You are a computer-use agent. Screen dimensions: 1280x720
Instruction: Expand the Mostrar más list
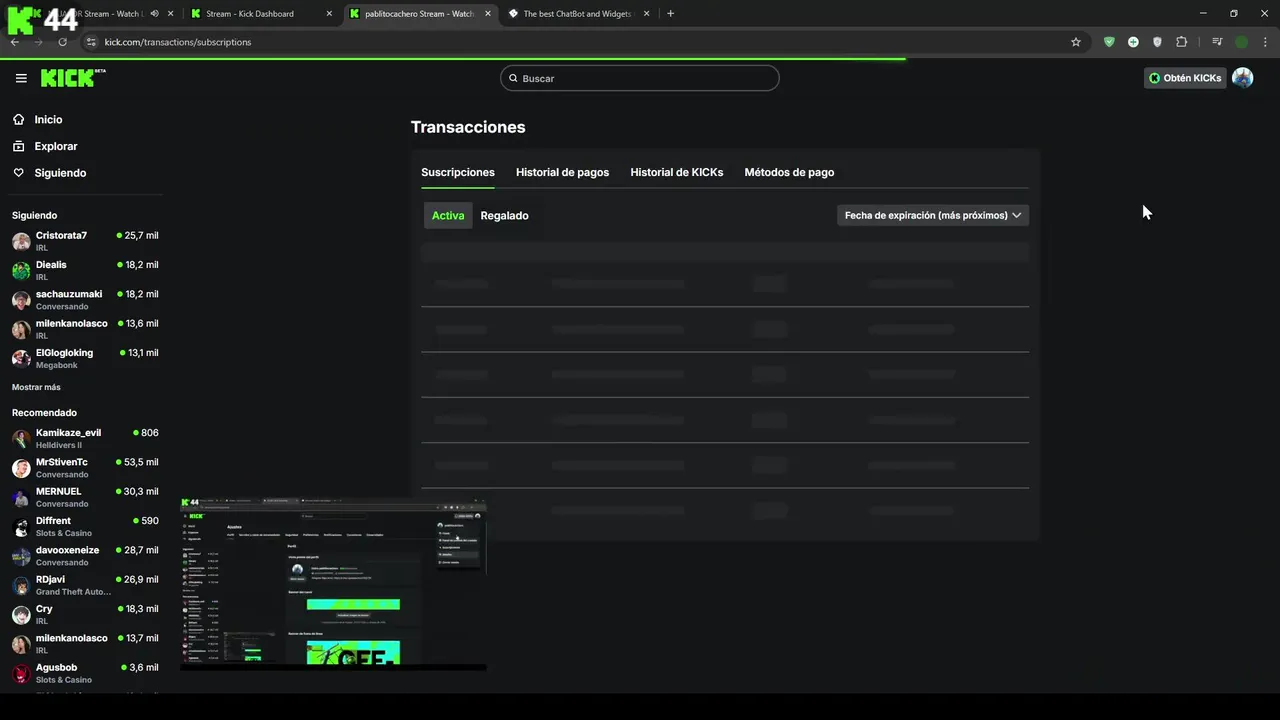point(36,387)
